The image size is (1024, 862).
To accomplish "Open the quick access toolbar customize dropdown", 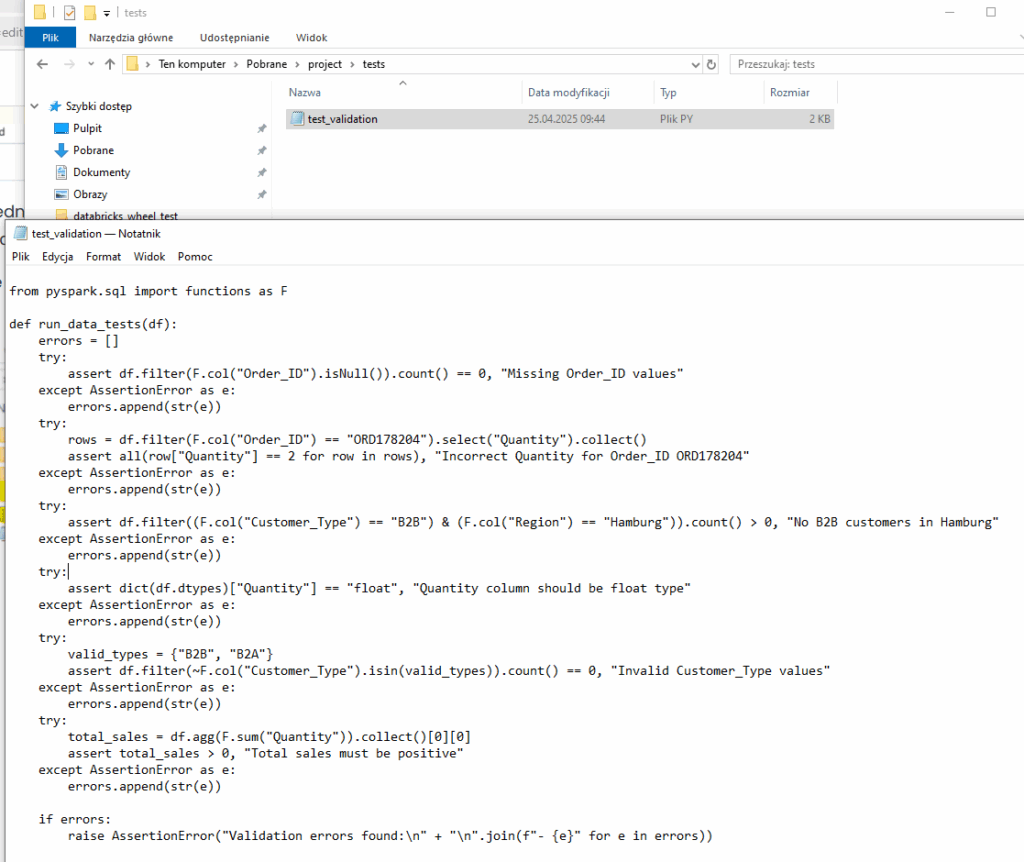I will click(107, 13).
